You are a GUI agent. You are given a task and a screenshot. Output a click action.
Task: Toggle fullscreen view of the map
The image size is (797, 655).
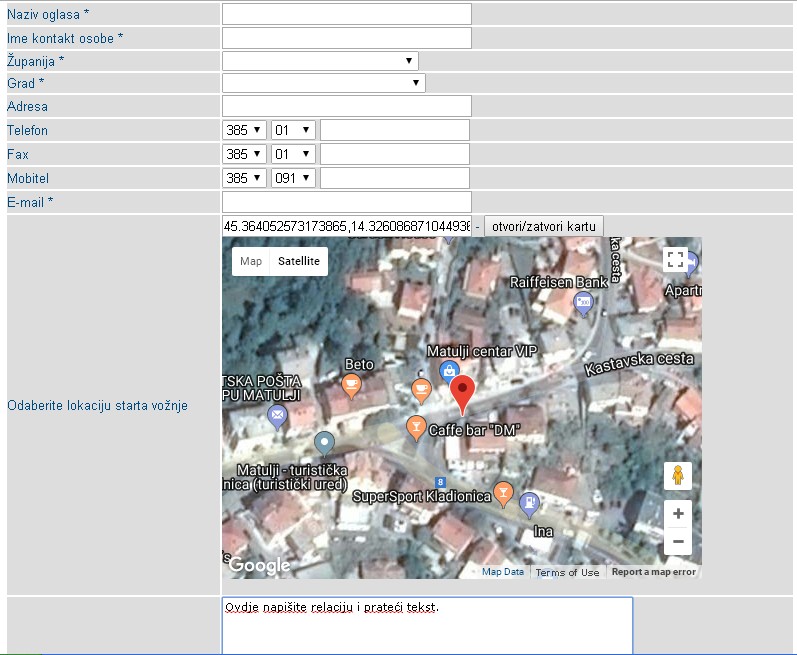coord(677,260)
